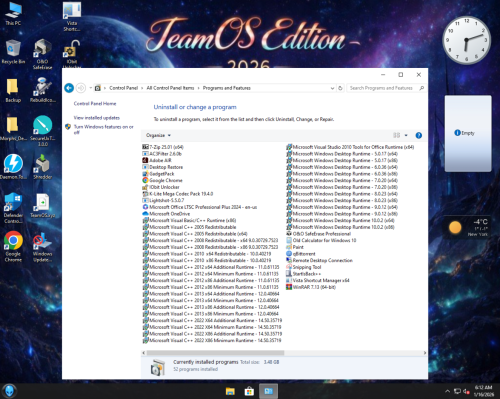This screenshot has height=399, width=500.
Task: Select Microsoft OneDrive entry
Action: [x=166, y=214]
